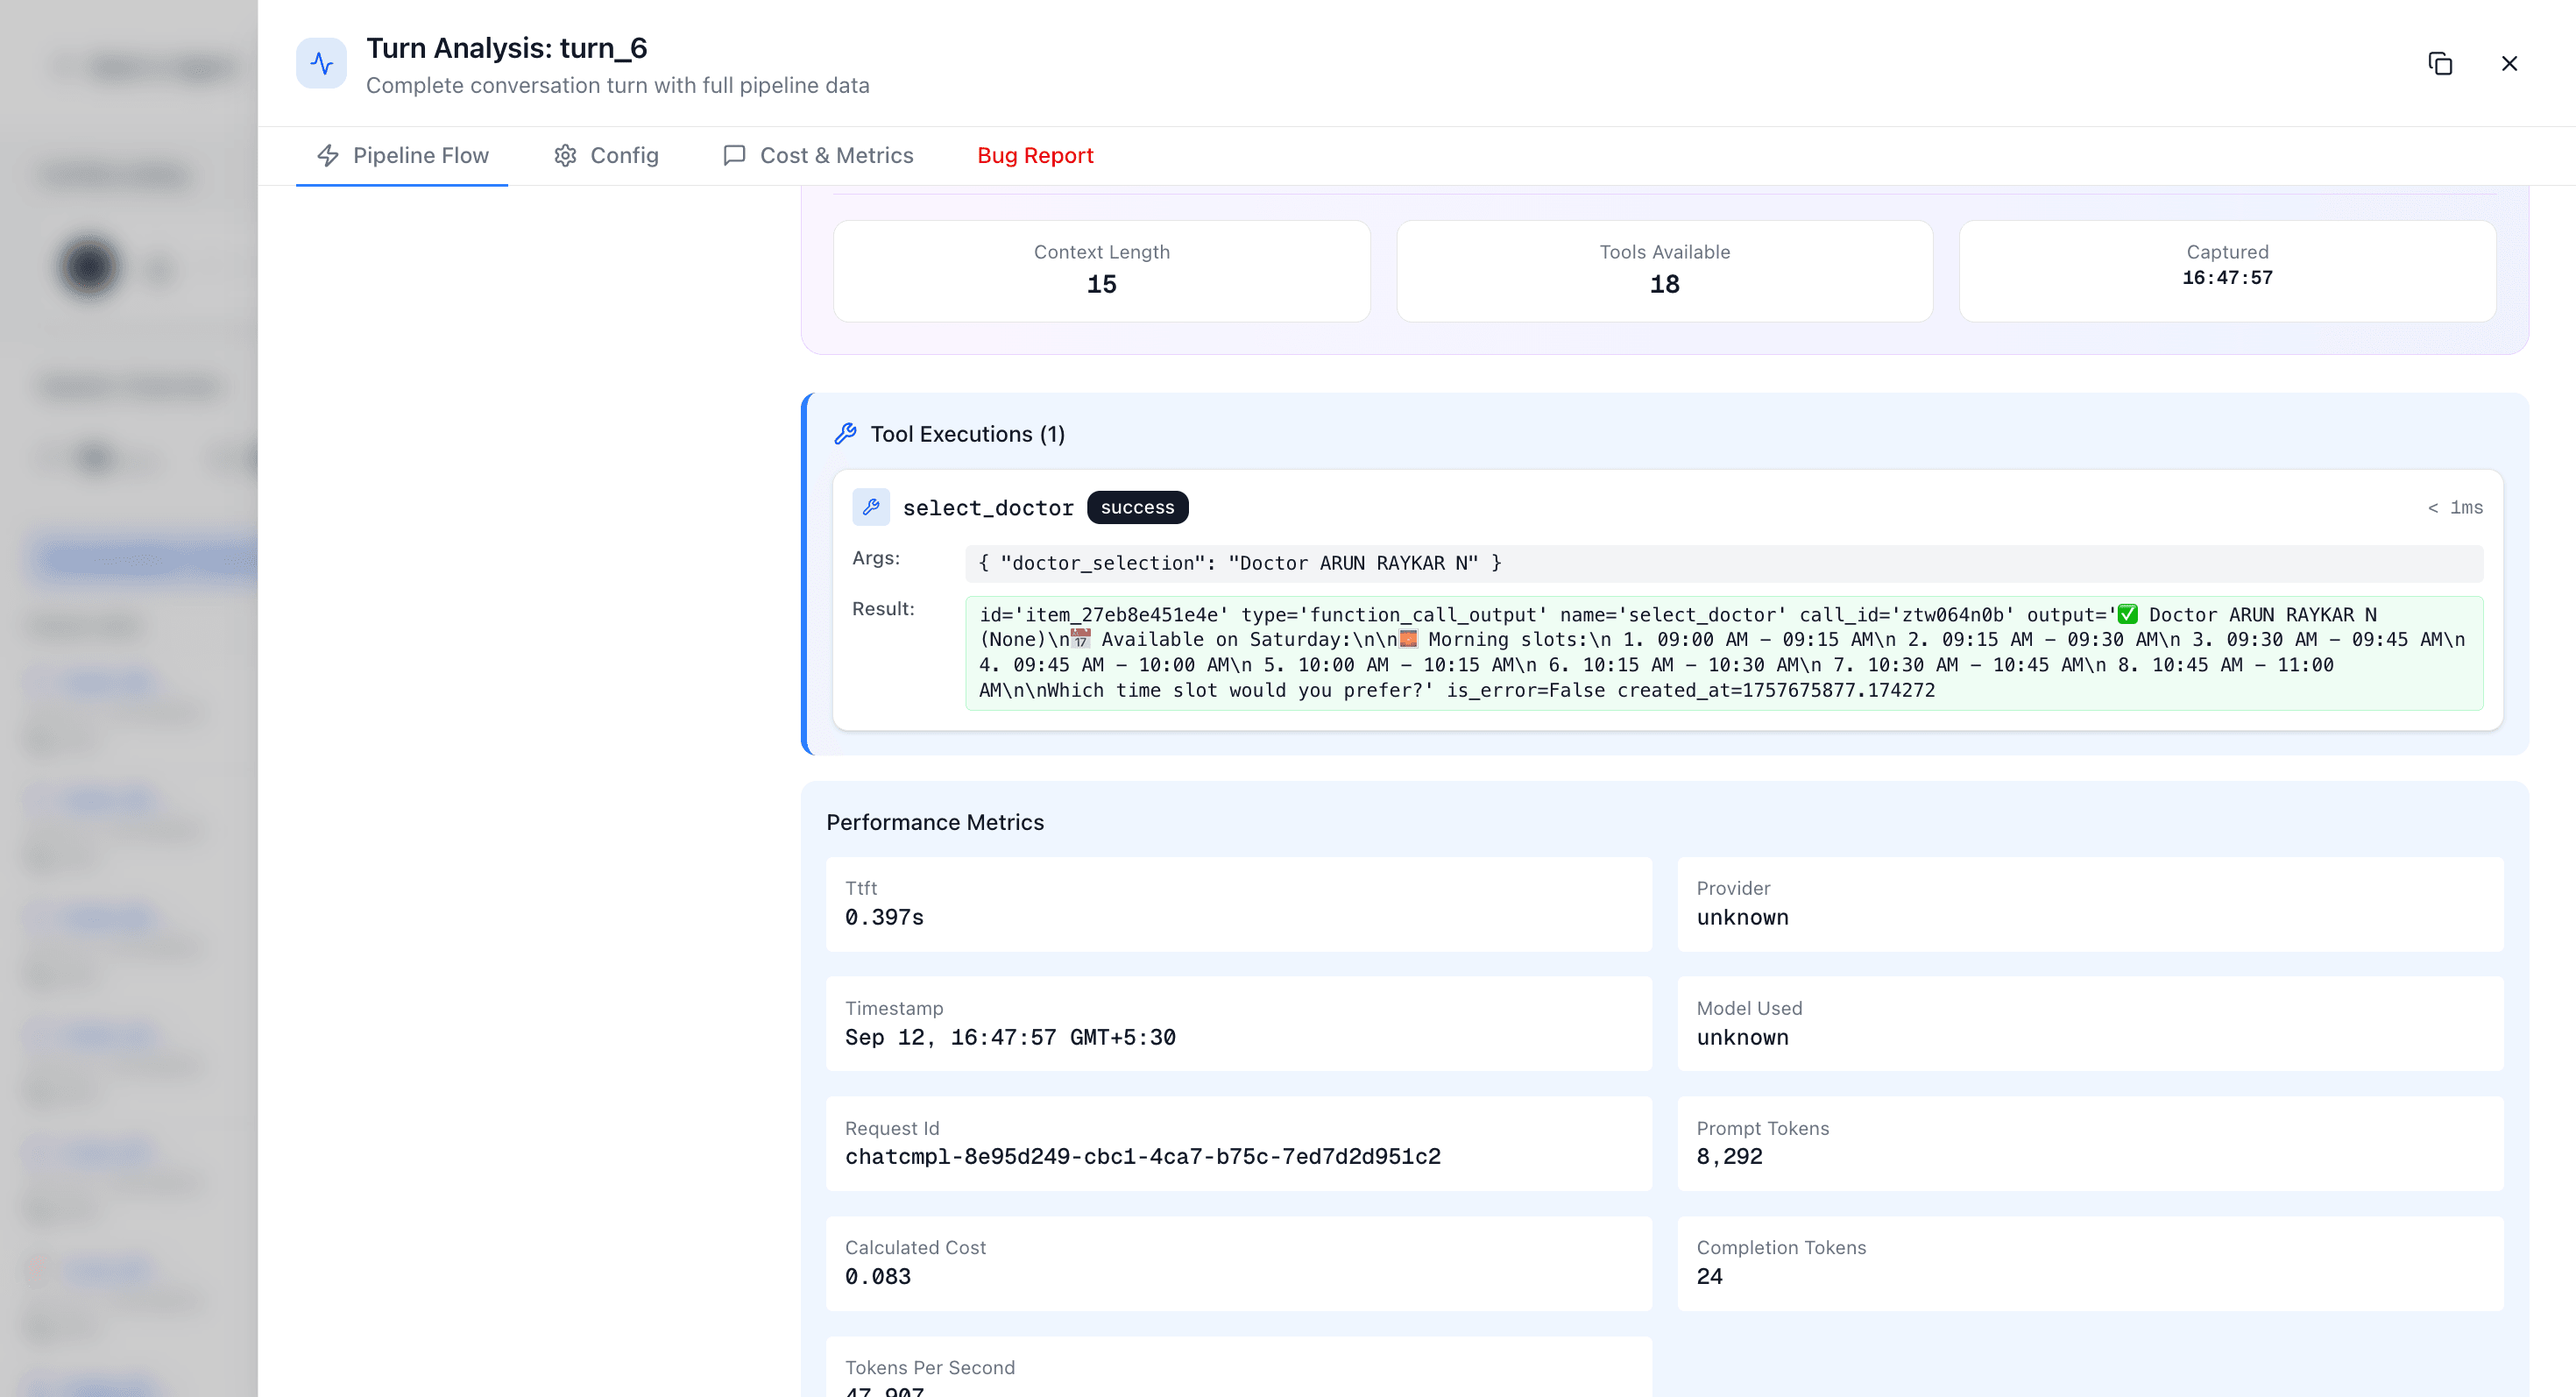Close the Turn Analysis panel
This screenshot has height=1397, width=2576.
tap(2509, 64)
